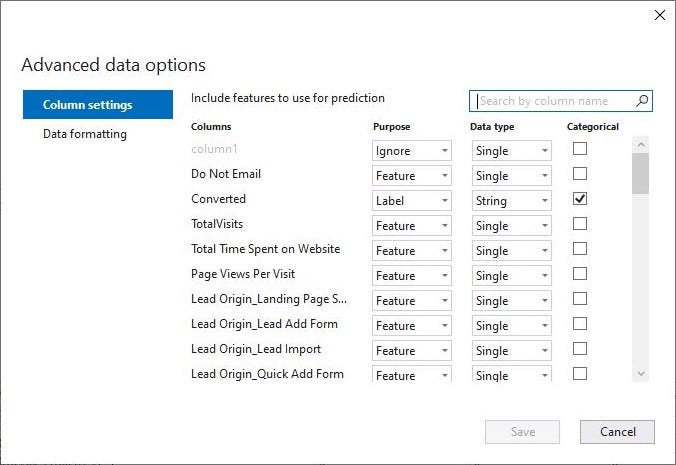Close the Advanced data options dialog
Screen dimensions: 676x465
click(x=659, y=15)
